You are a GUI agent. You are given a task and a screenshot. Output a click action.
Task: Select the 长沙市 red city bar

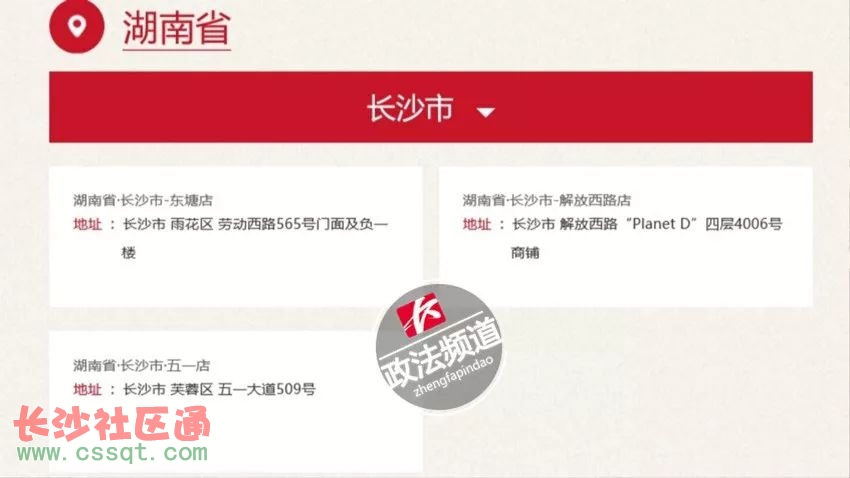pyautogui.click(x=431, y=107)
